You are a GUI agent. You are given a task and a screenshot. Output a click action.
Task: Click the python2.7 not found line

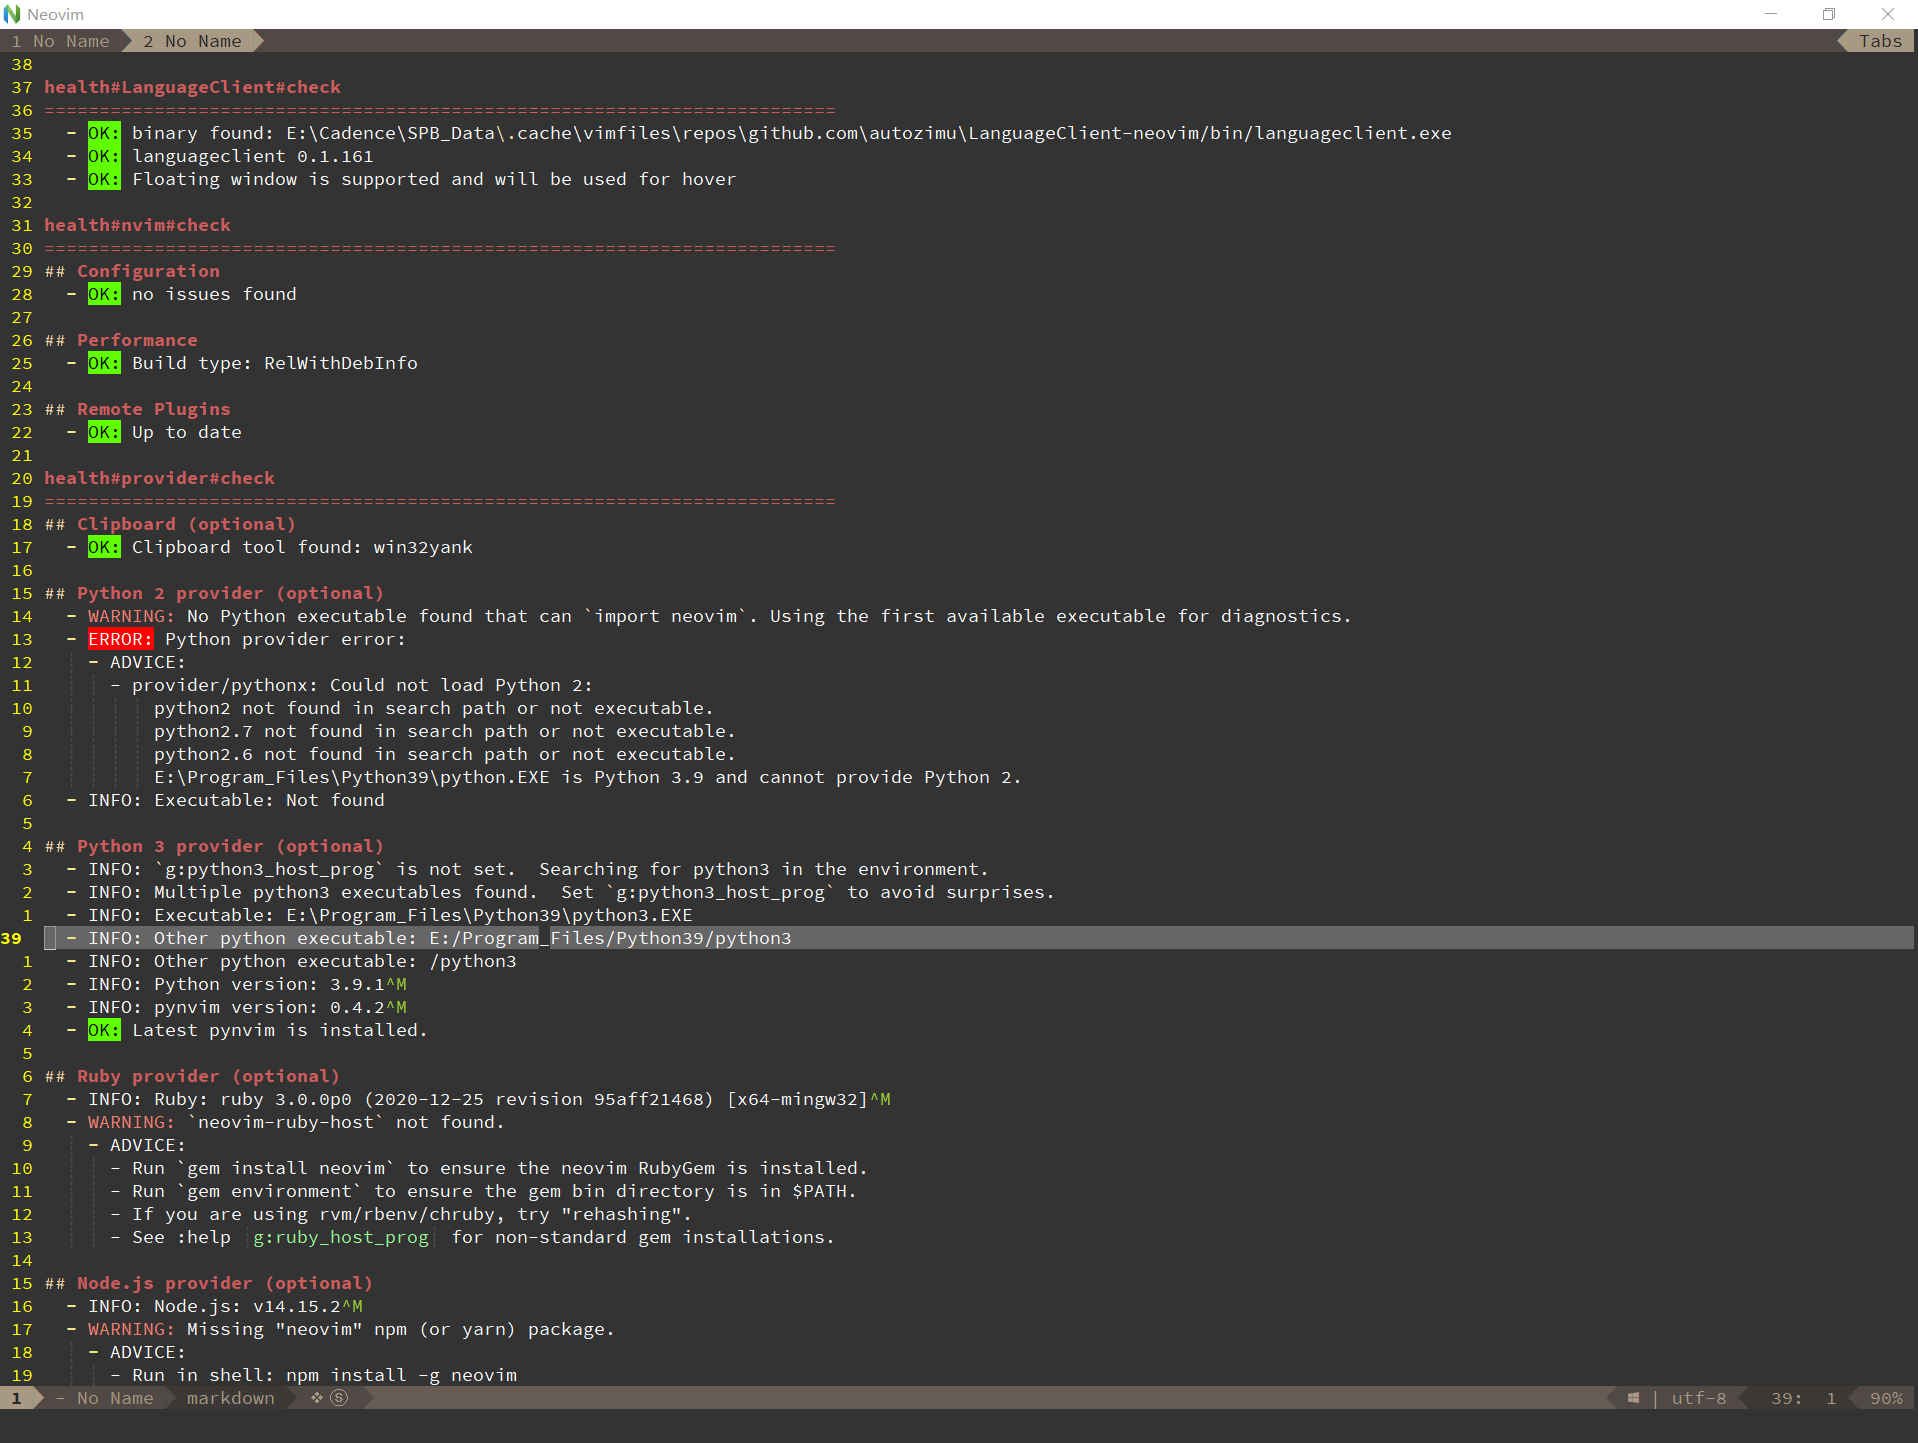coord(445,731)
